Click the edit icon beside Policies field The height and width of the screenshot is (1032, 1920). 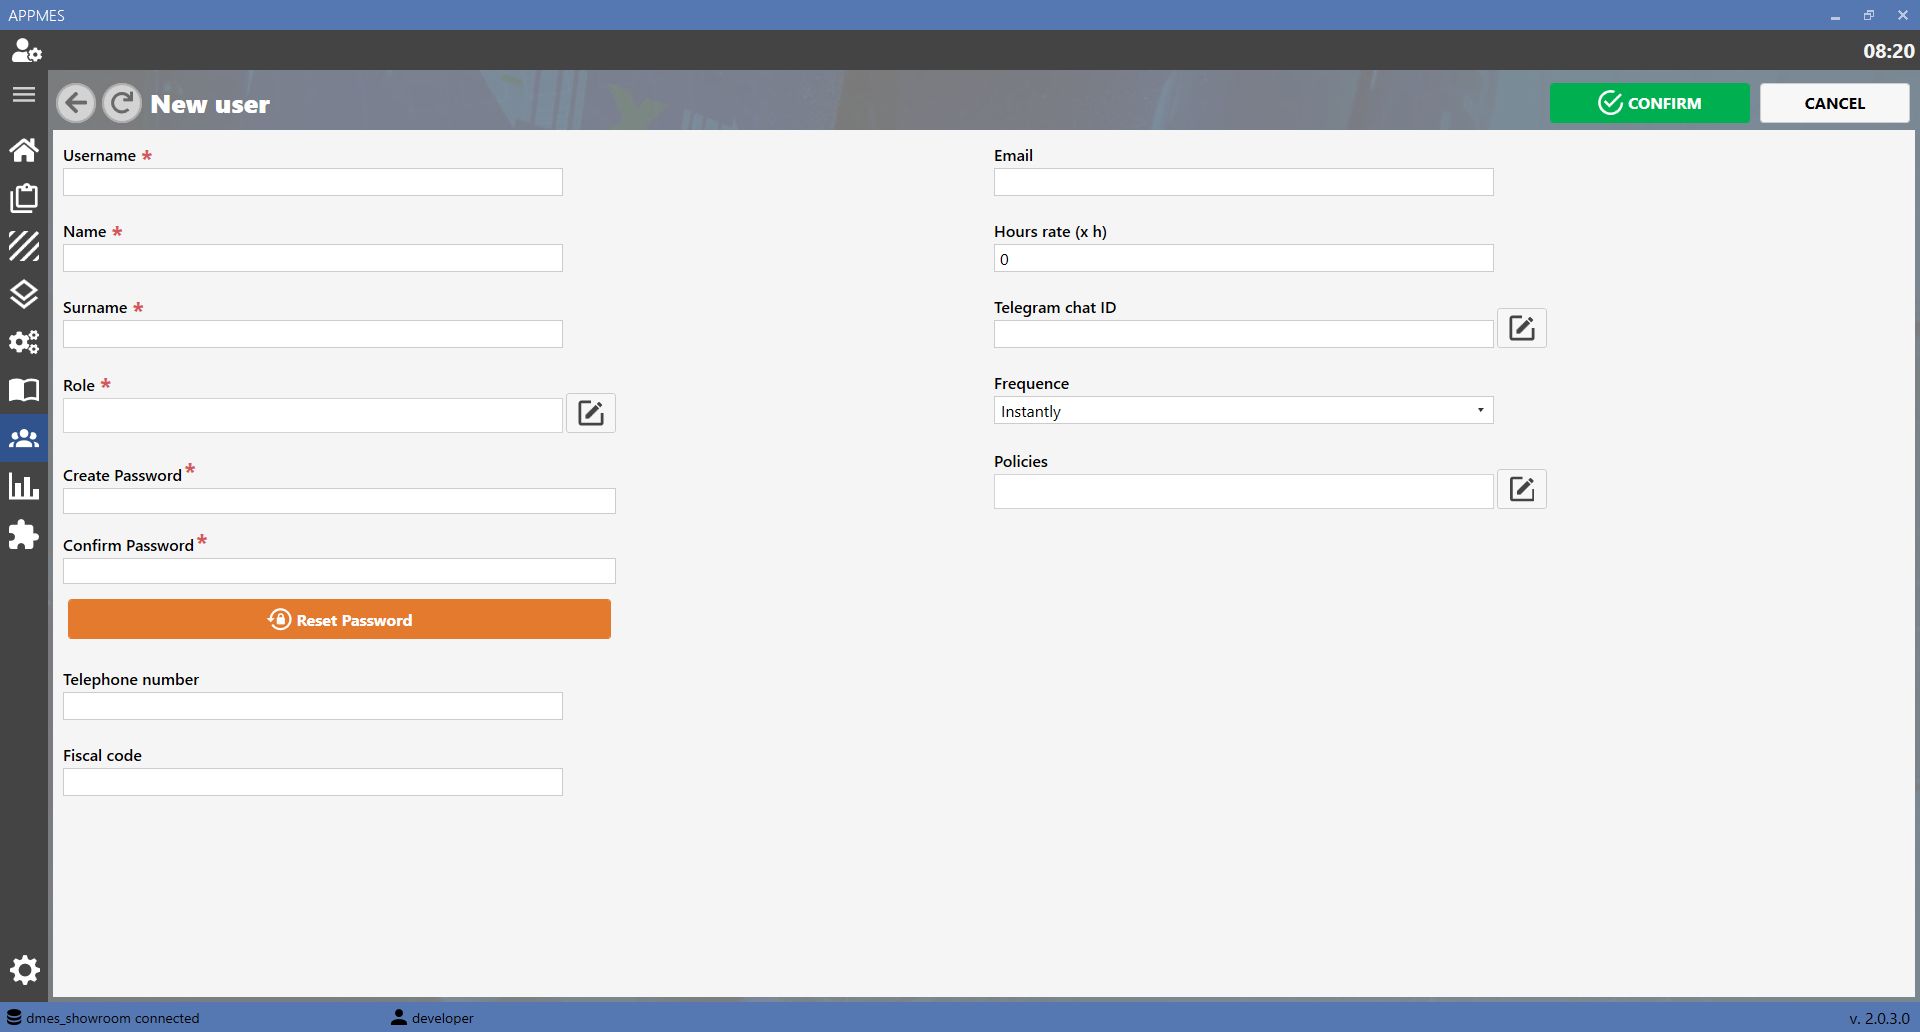click(1522, 489)
